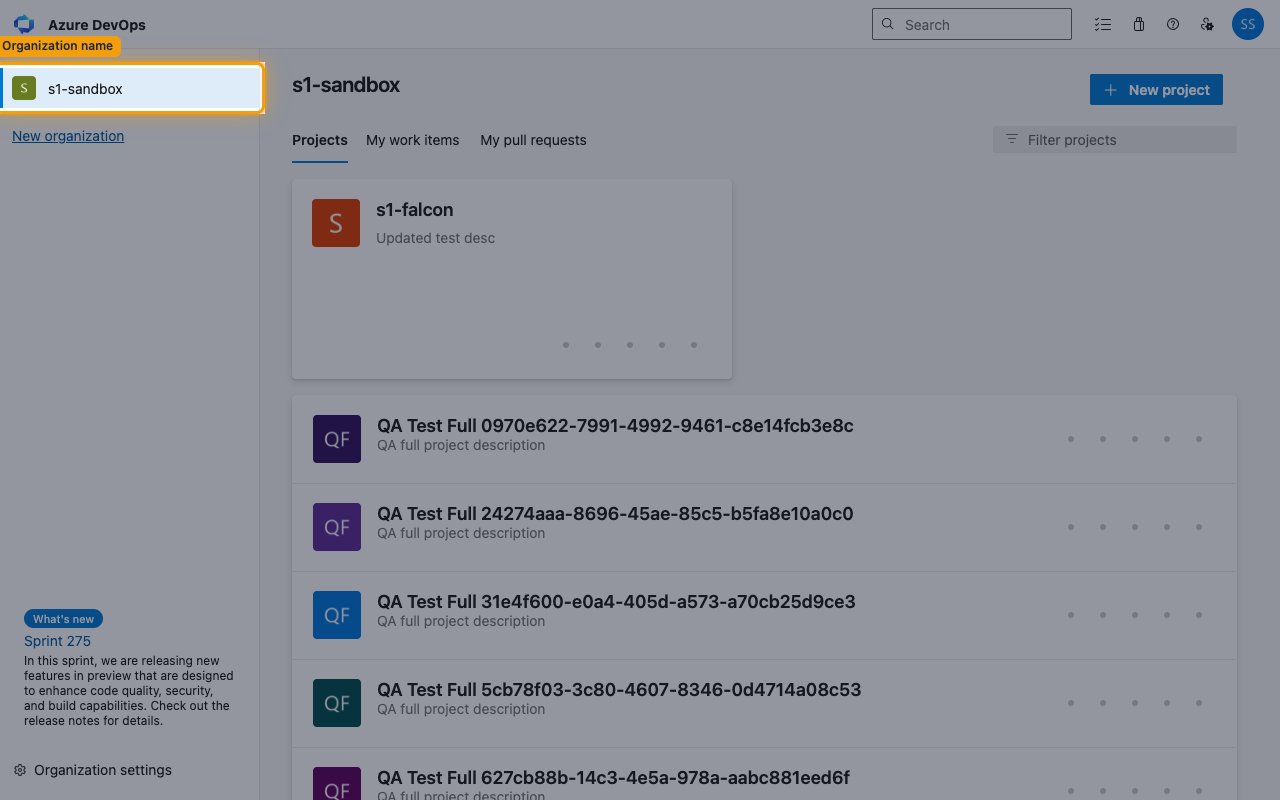The height and width of the screenshot is (800, 1280).
Task: Open the work items checklist icon in header
Action: point(1103,24)
